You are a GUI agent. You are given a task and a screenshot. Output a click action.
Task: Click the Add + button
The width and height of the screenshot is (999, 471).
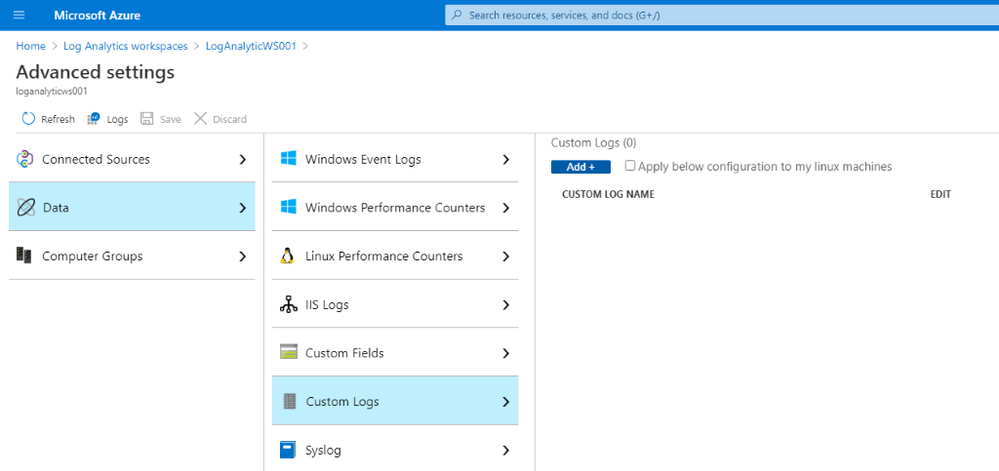pos(580,167)
